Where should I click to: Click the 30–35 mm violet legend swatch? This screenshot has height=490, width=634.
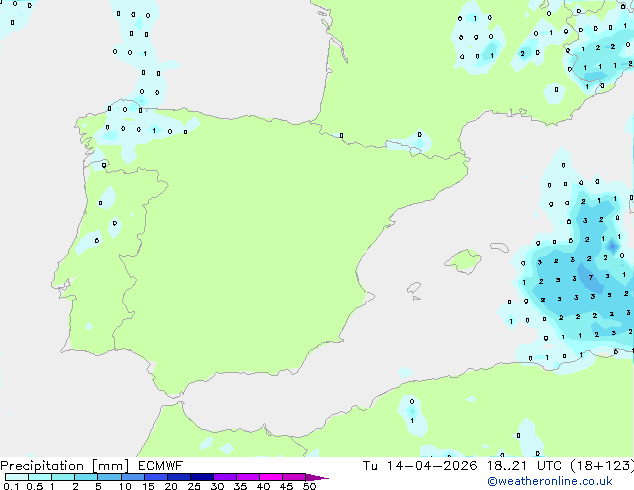[x=225, y=477]
